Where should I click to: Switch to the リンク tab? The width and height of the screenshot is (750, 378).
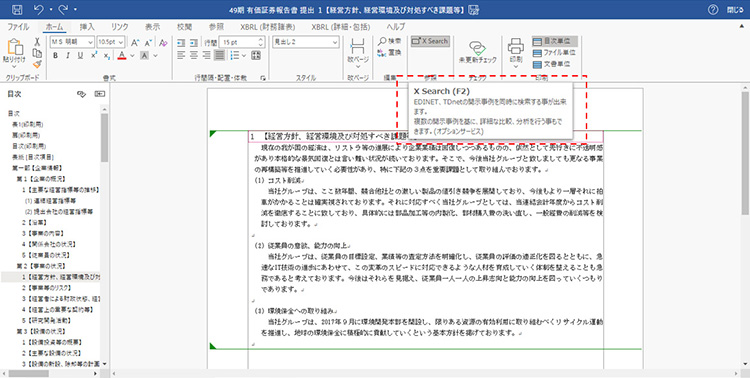tap(120, 26)
